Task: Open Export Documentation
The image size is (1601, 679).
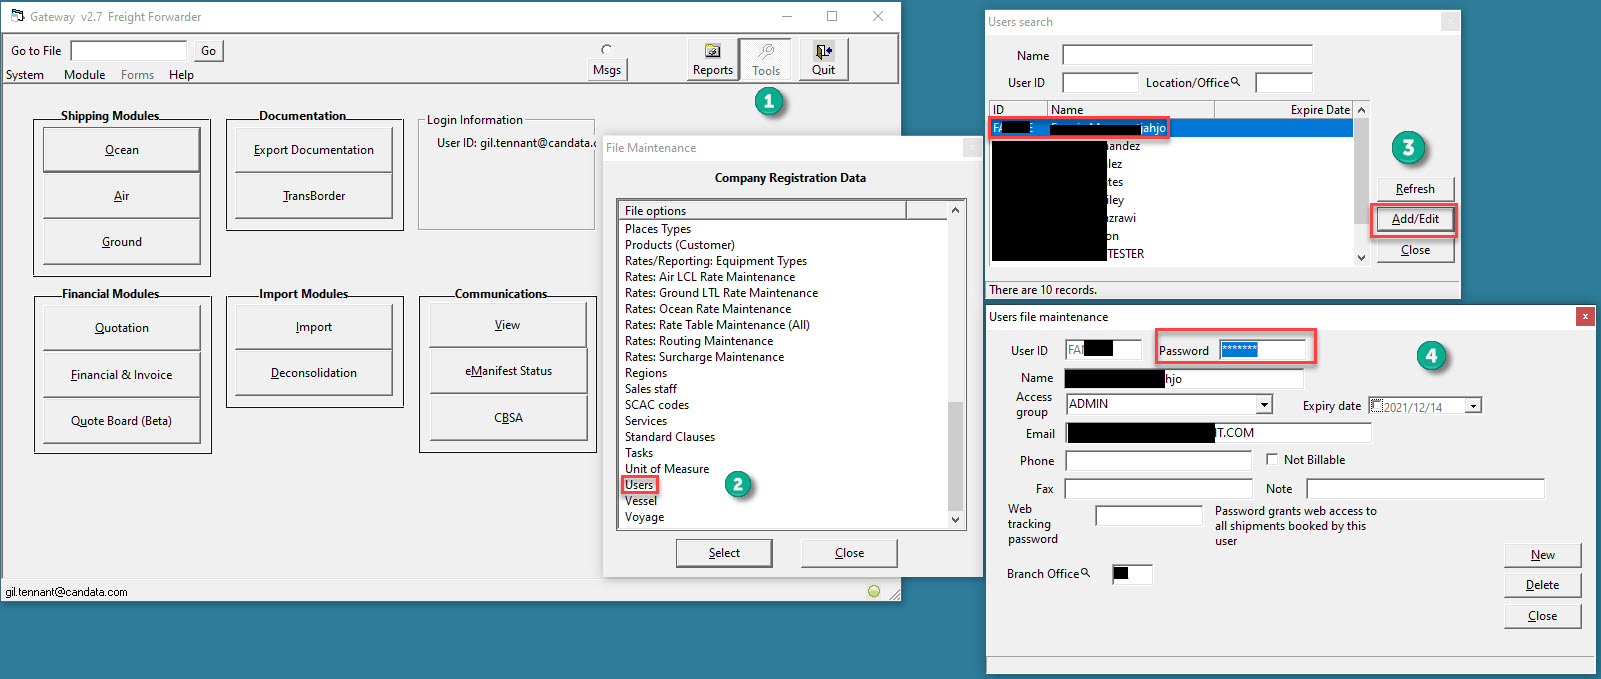Action: 314,150
